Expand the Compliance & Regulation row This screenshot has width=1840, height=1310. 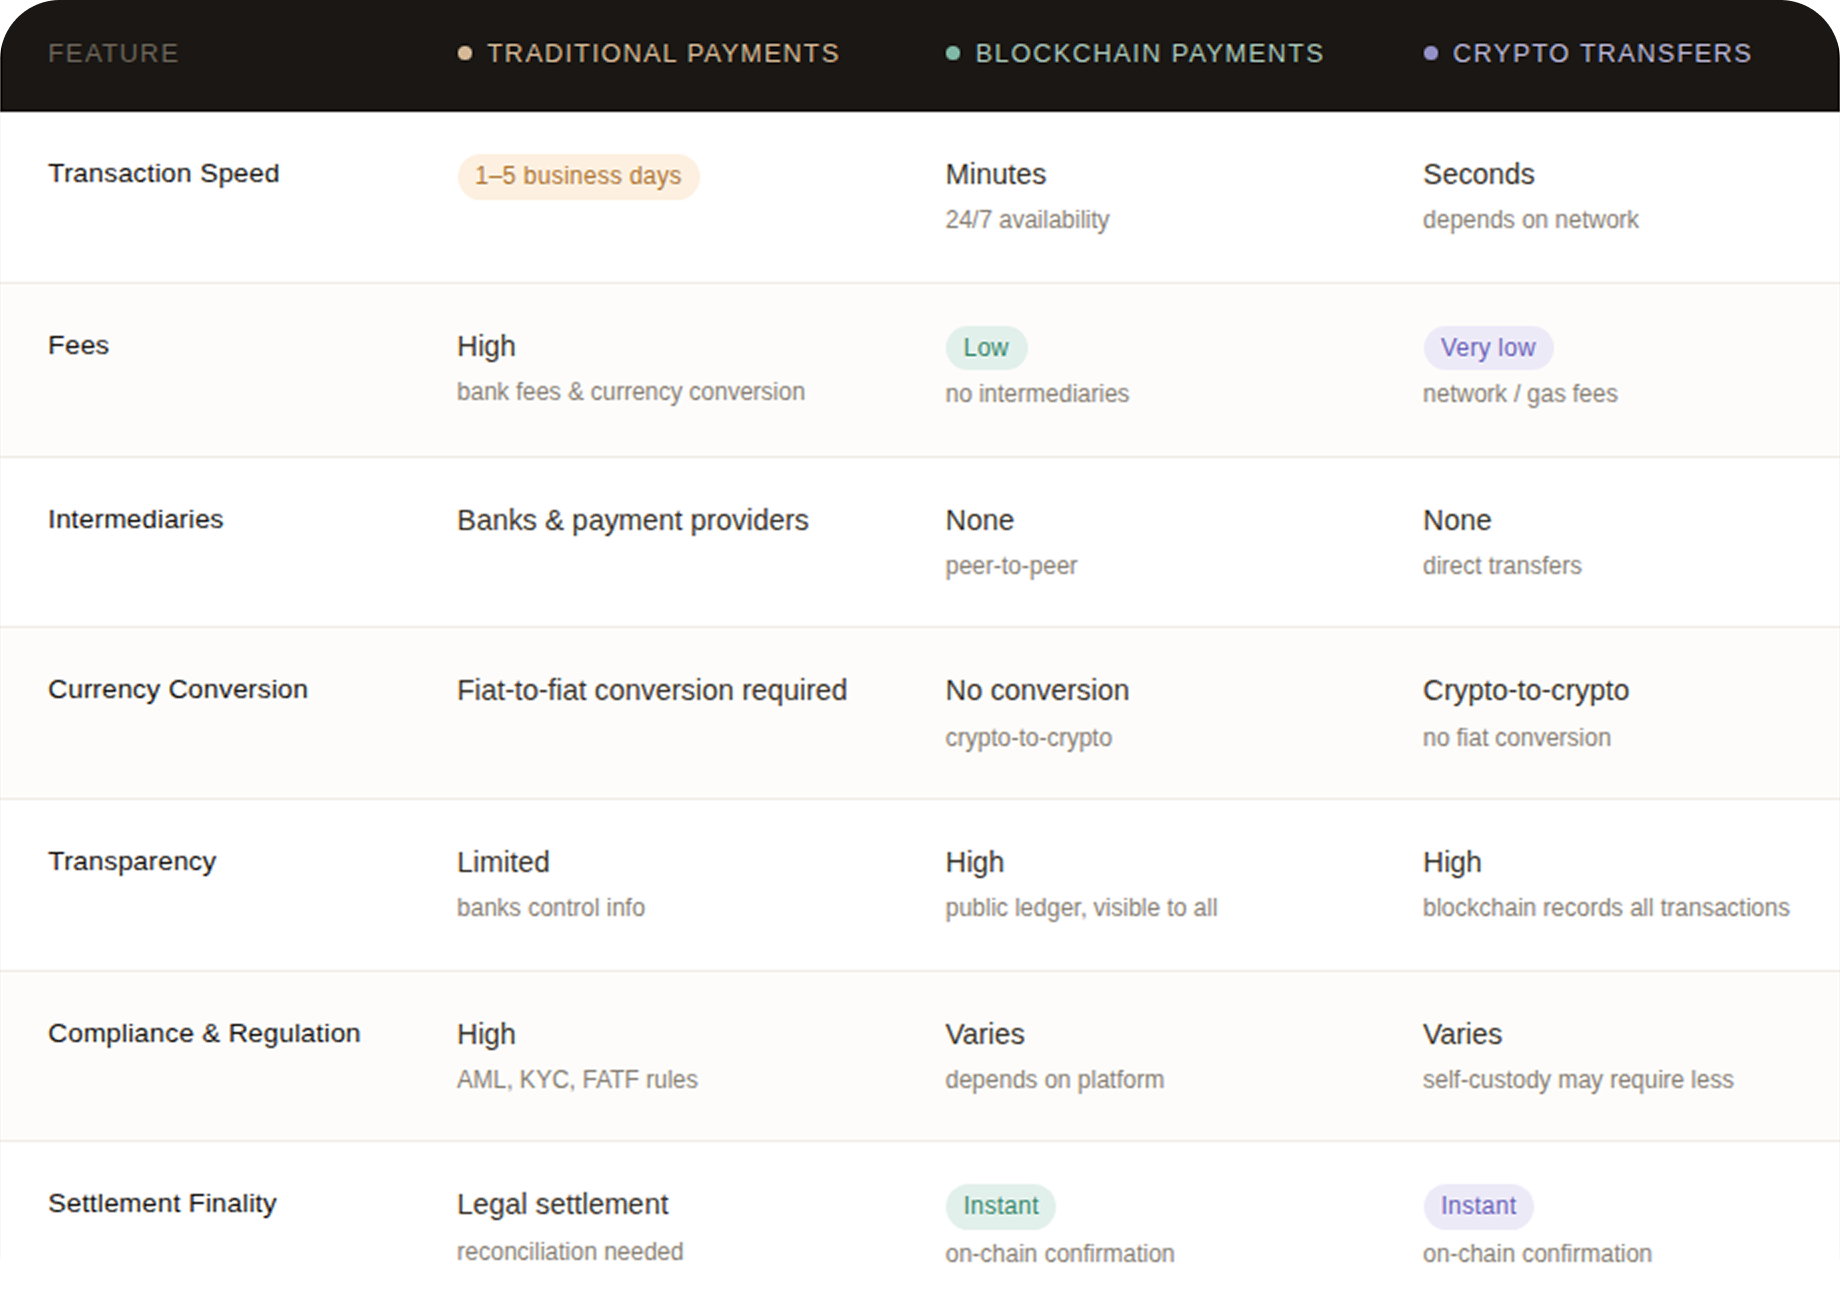click(x=205, y=1033)
